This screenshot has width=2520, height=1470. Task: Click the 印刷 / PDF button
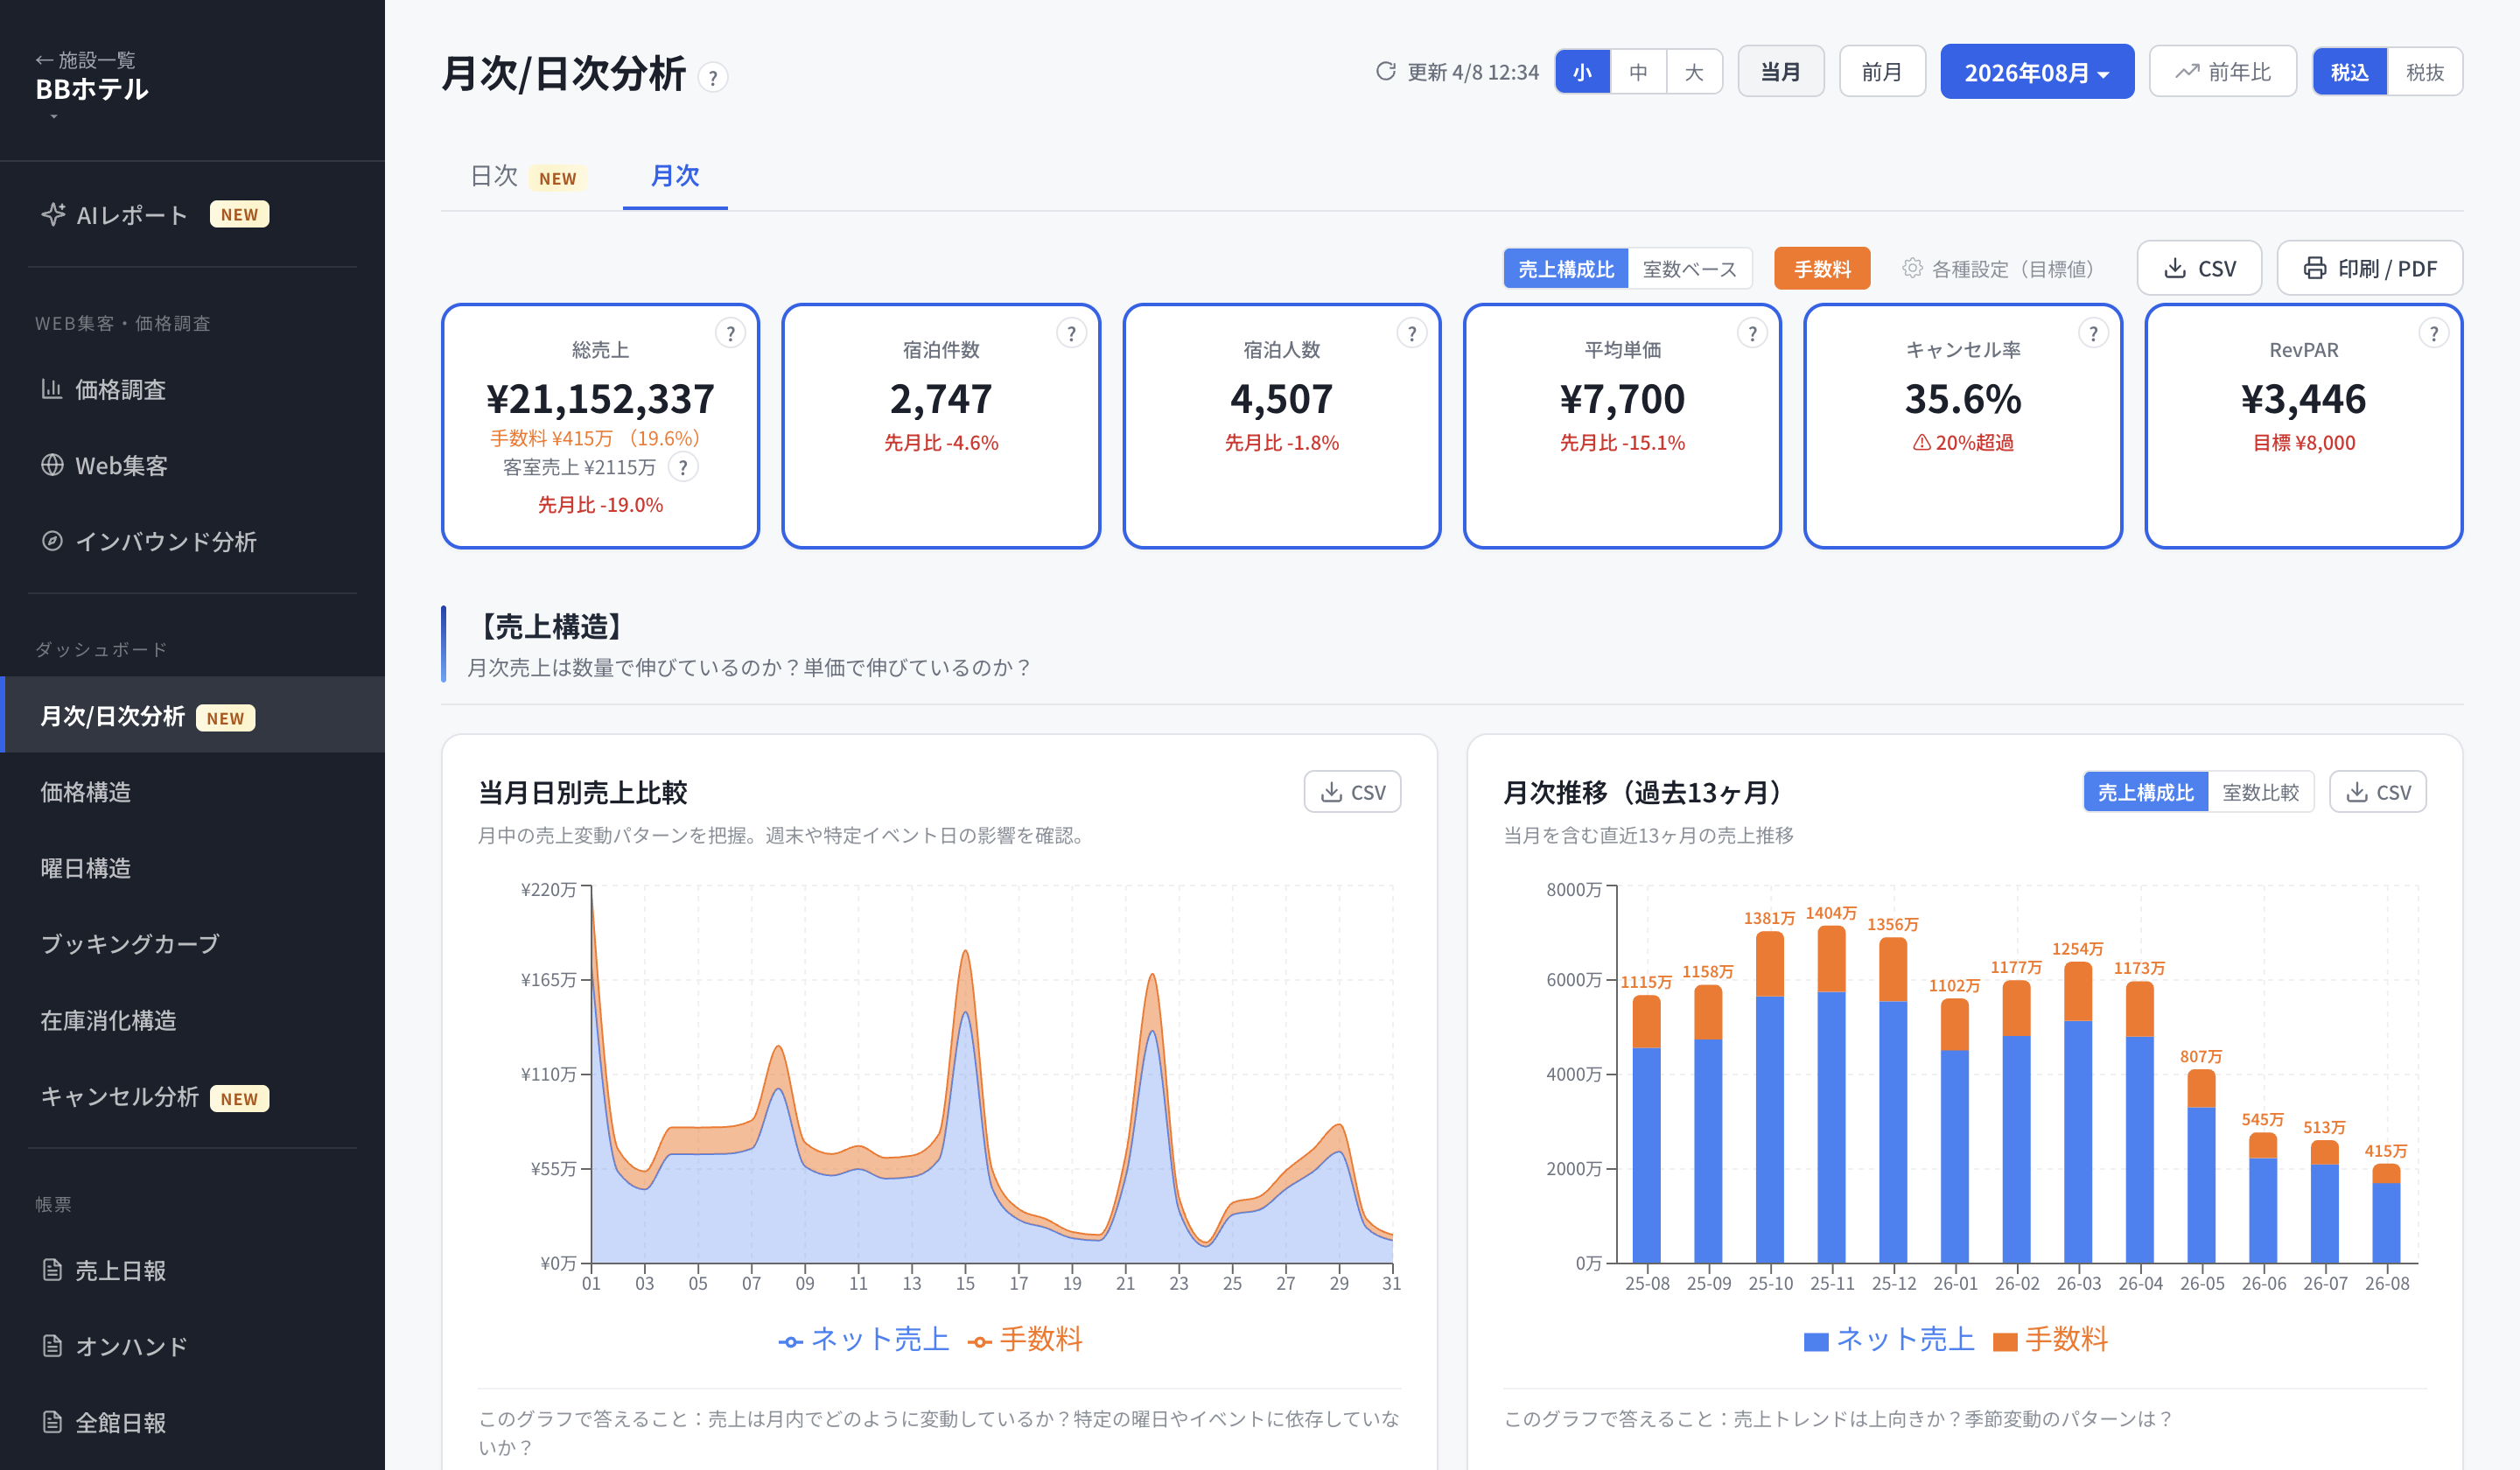(x=2370, y=268)
